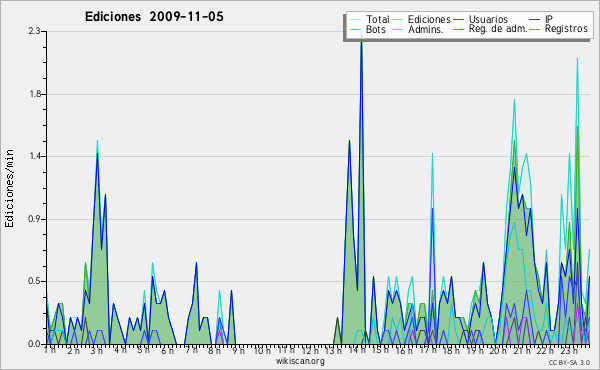This screenshot has height=370, width=600.
Task: Click the '3 h' x-axis label
Action: coord(96,350)
